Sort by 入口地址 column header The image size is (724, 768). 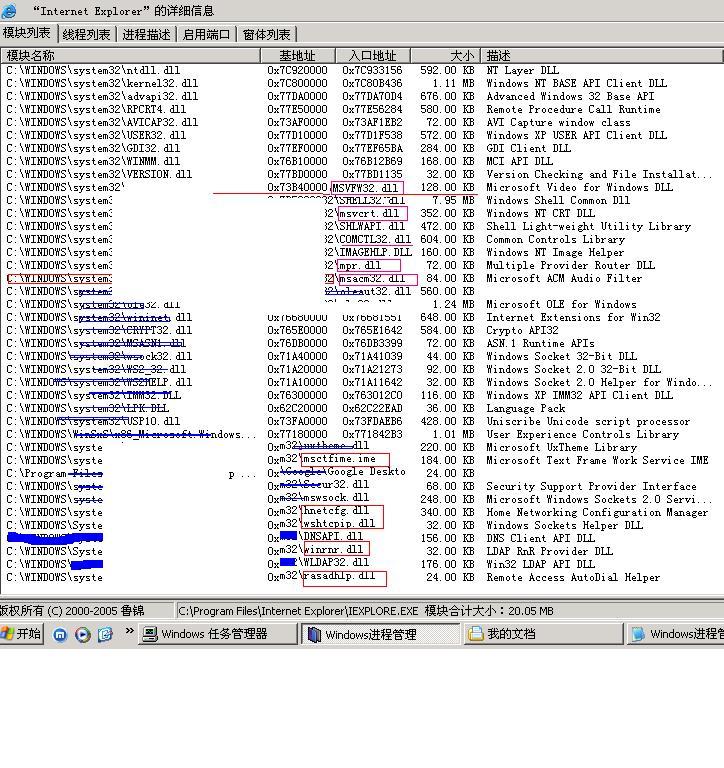pos(373,55)
